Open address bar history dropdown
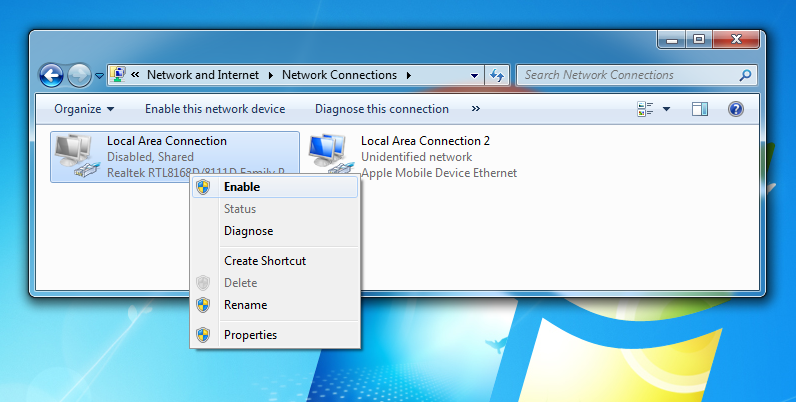796x402 pixels. 474,76
